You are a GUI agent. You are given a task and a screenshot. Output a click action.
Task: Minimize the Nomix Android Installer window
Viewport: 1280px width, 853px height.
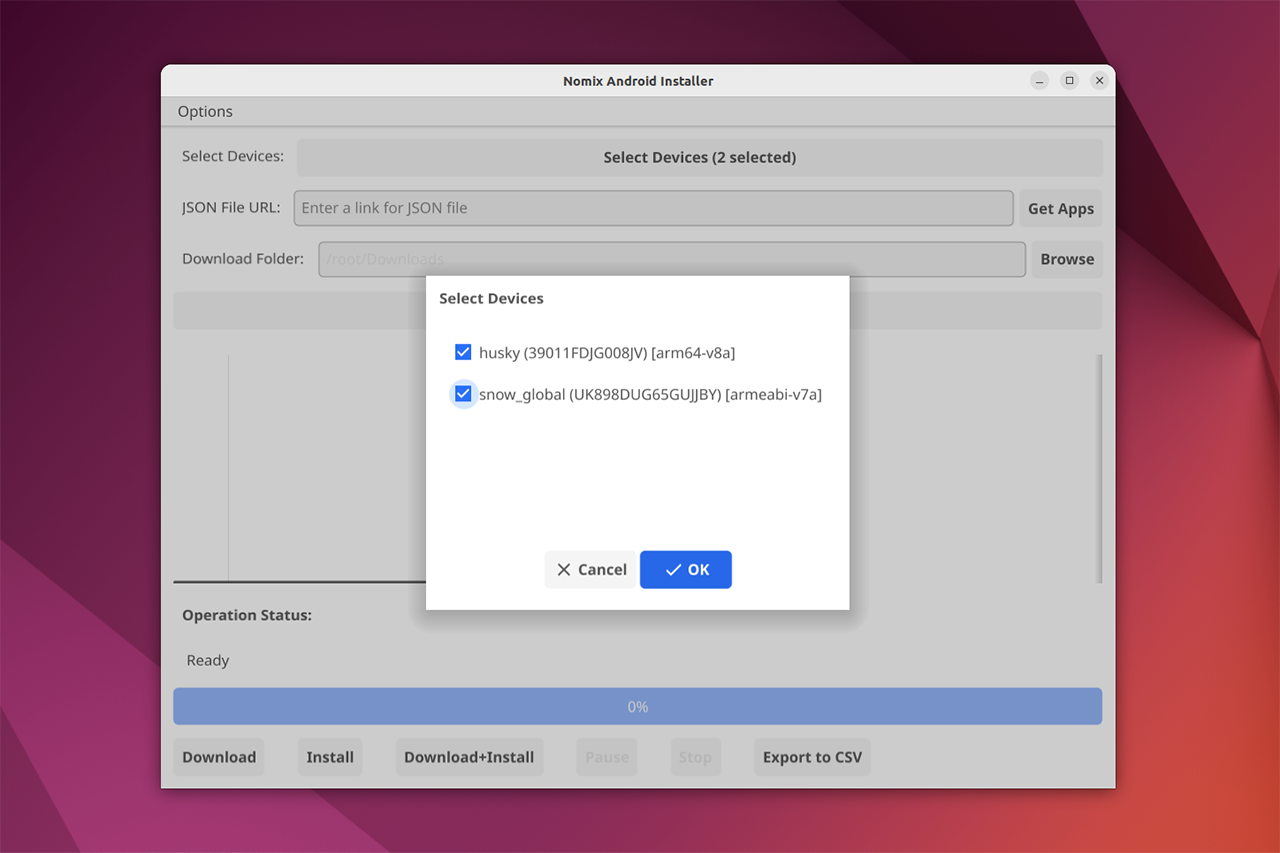[x=1040, y=81]
